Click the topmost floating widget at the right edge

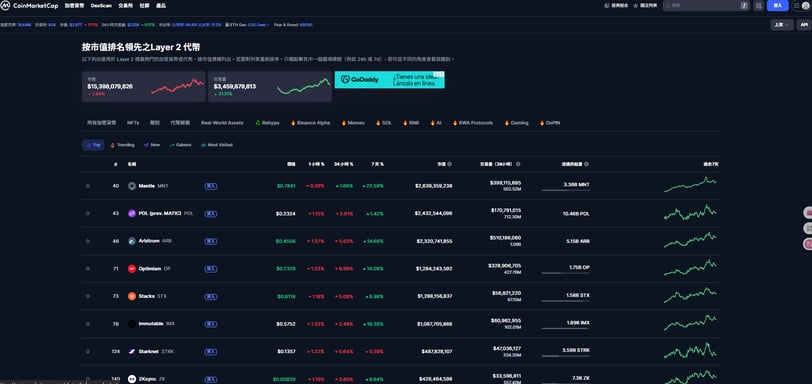[x=807, y=213]
